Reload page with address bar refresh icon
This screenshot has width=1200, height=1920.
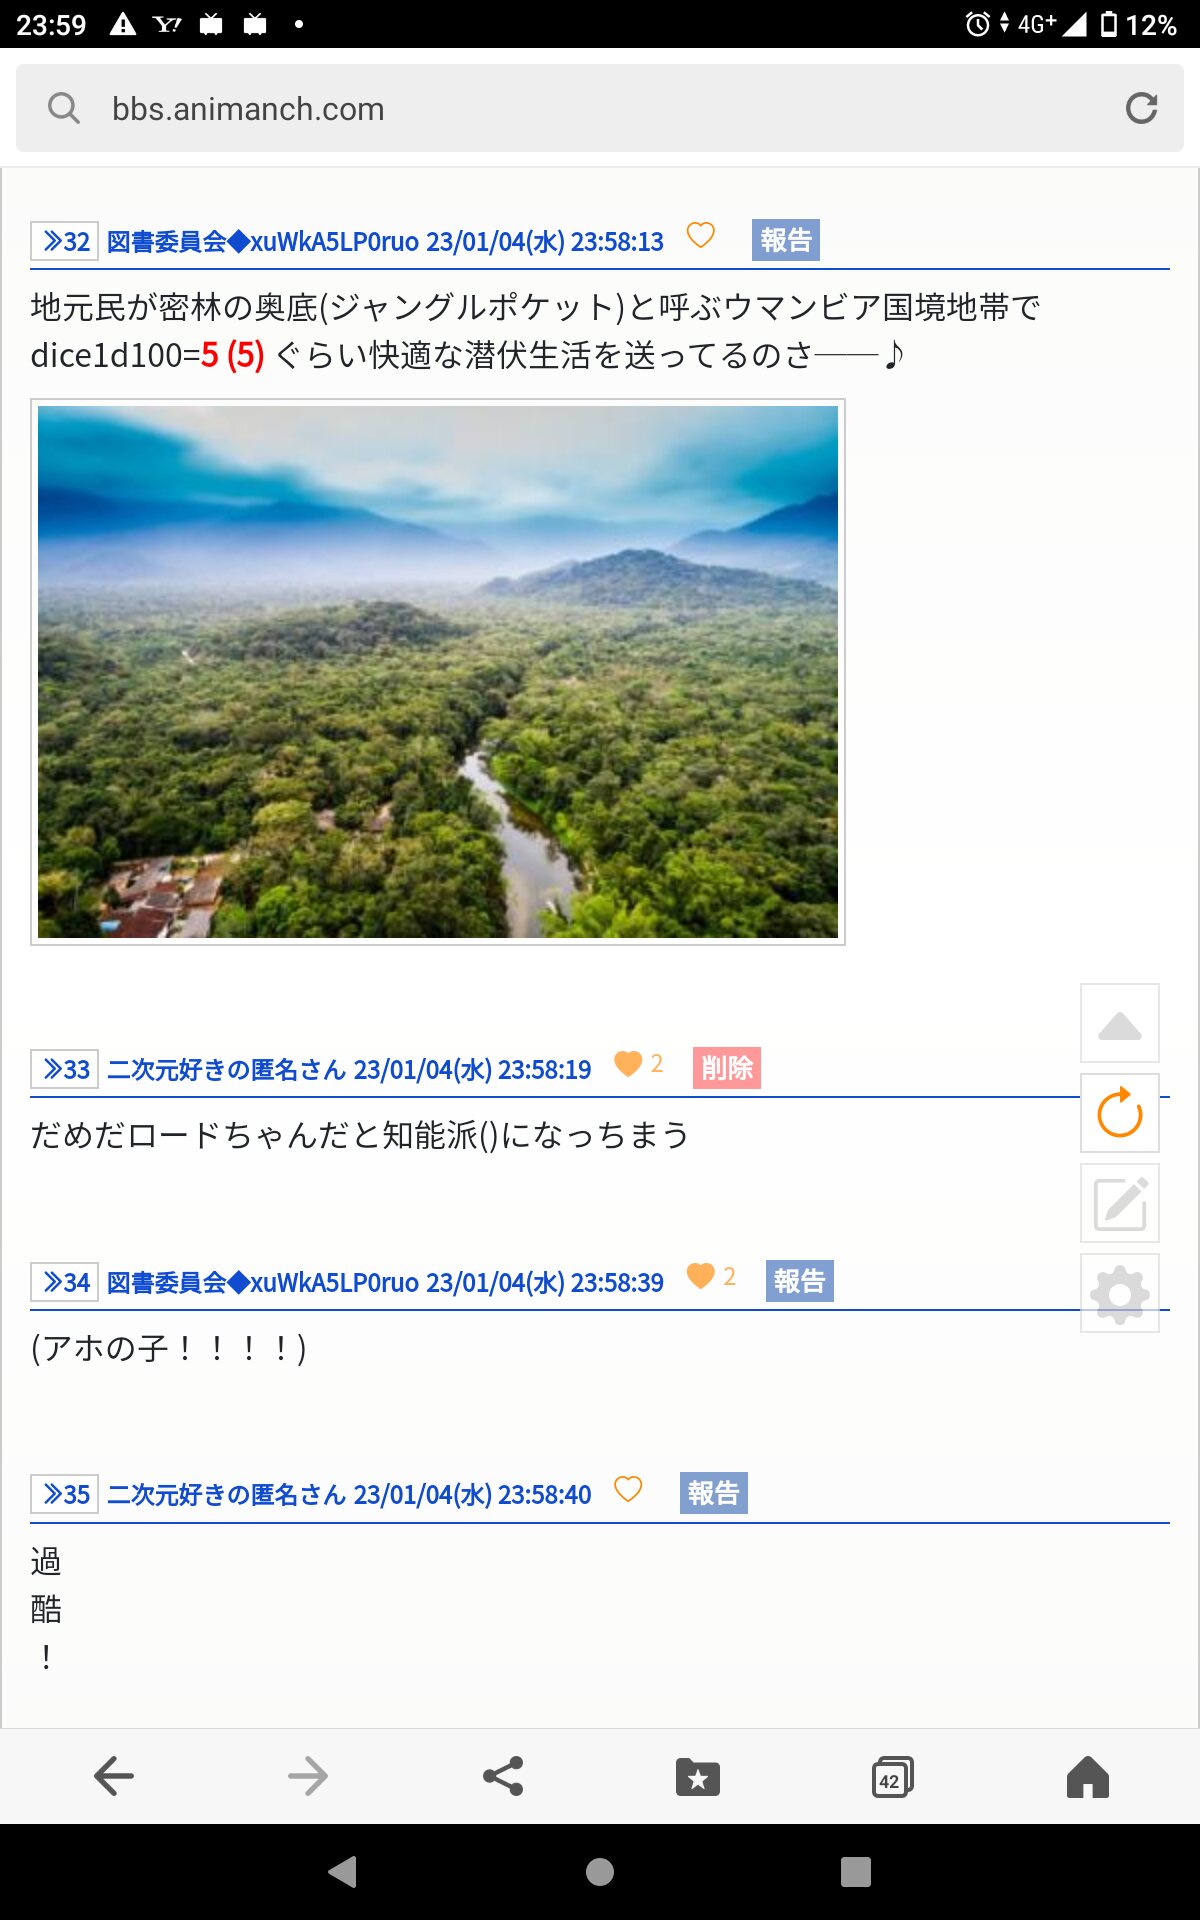click(x=1141, y=108)
